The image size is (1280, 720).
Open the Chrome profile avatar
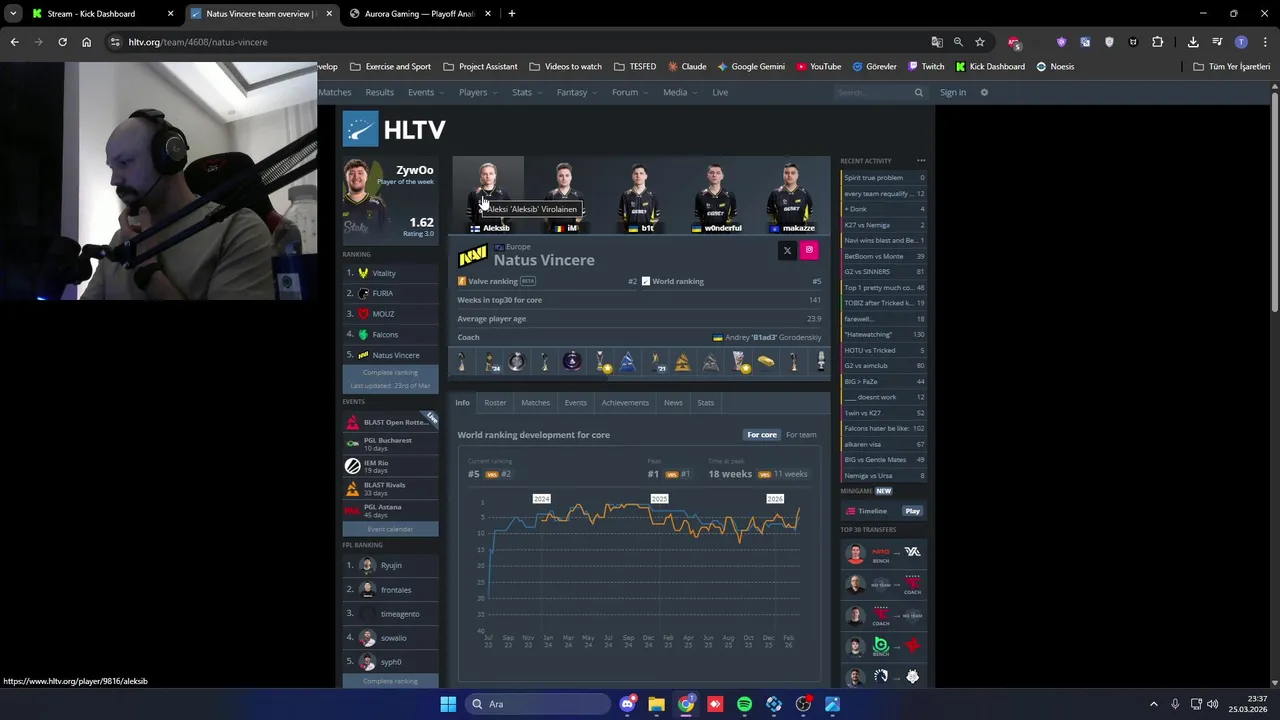(1241, 42)
